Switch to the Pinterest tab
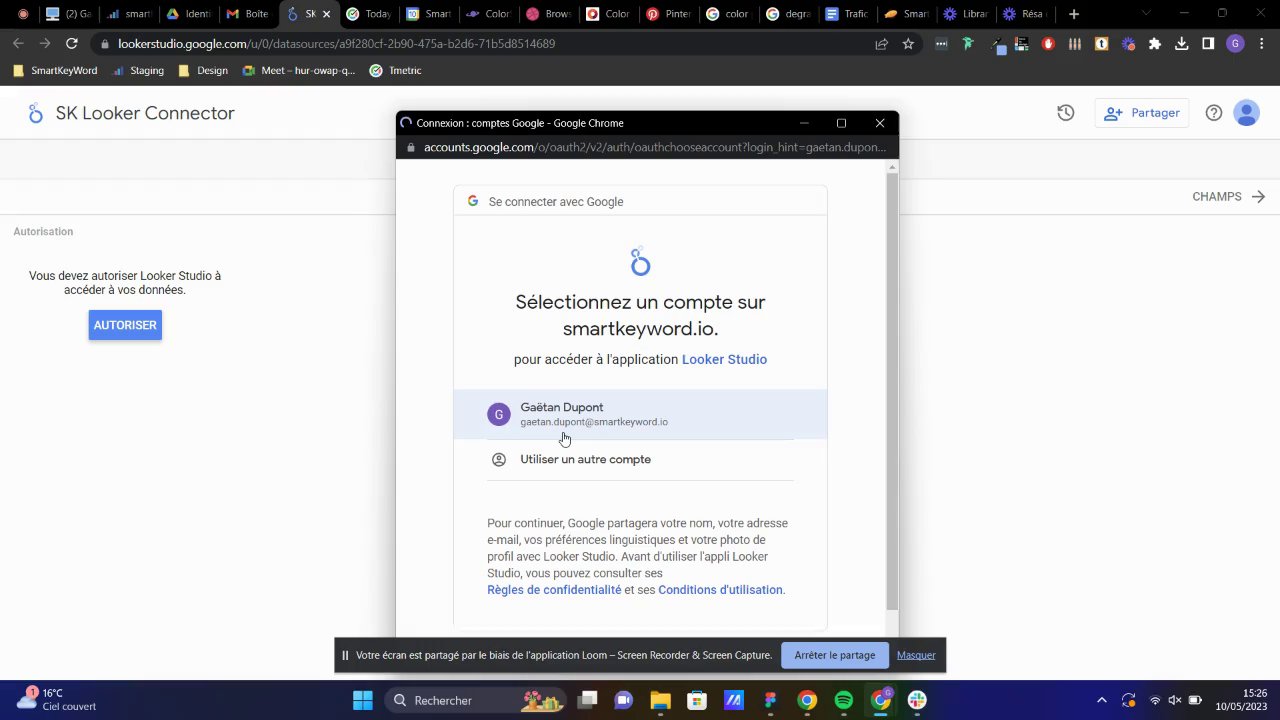The image size is (1280, 720). [x=668, y=14]
